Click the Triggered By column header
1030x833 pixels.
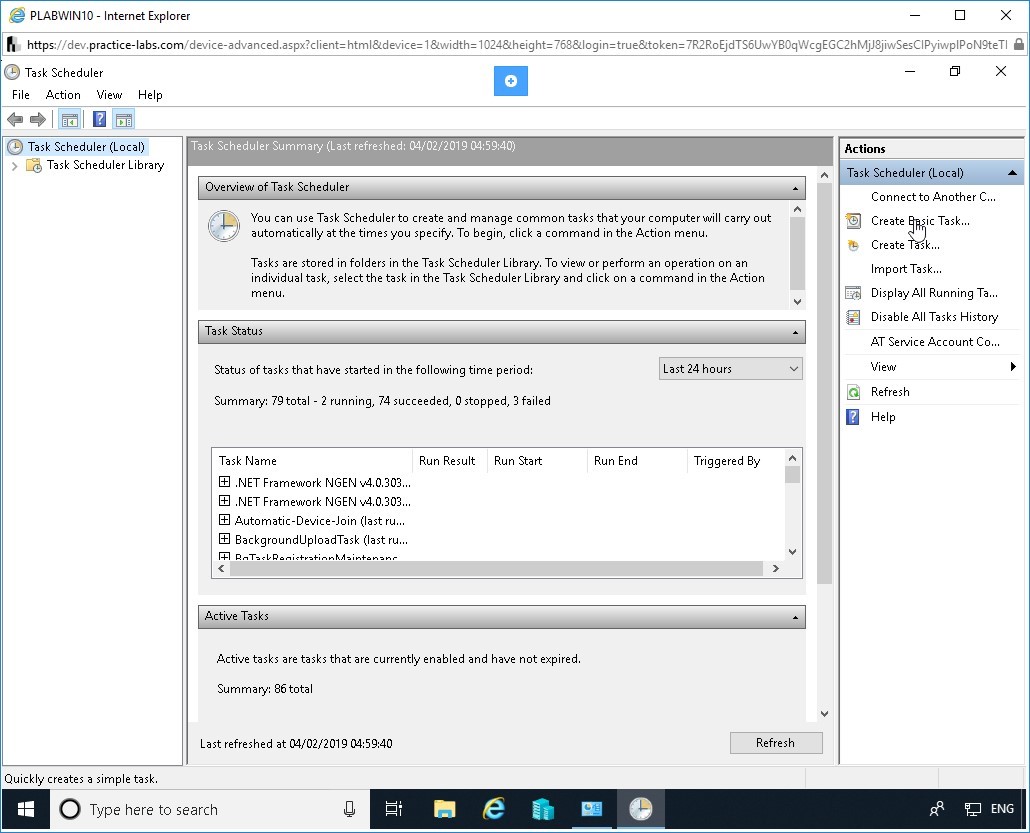[x=734, y=461]
